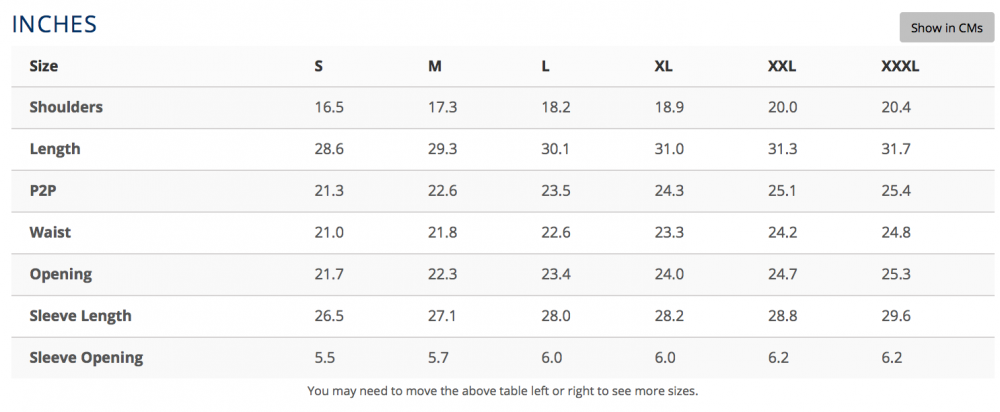Select the Opening row label
The width and height of the screenshot is (1000, 412).
[x=61, y=274]
